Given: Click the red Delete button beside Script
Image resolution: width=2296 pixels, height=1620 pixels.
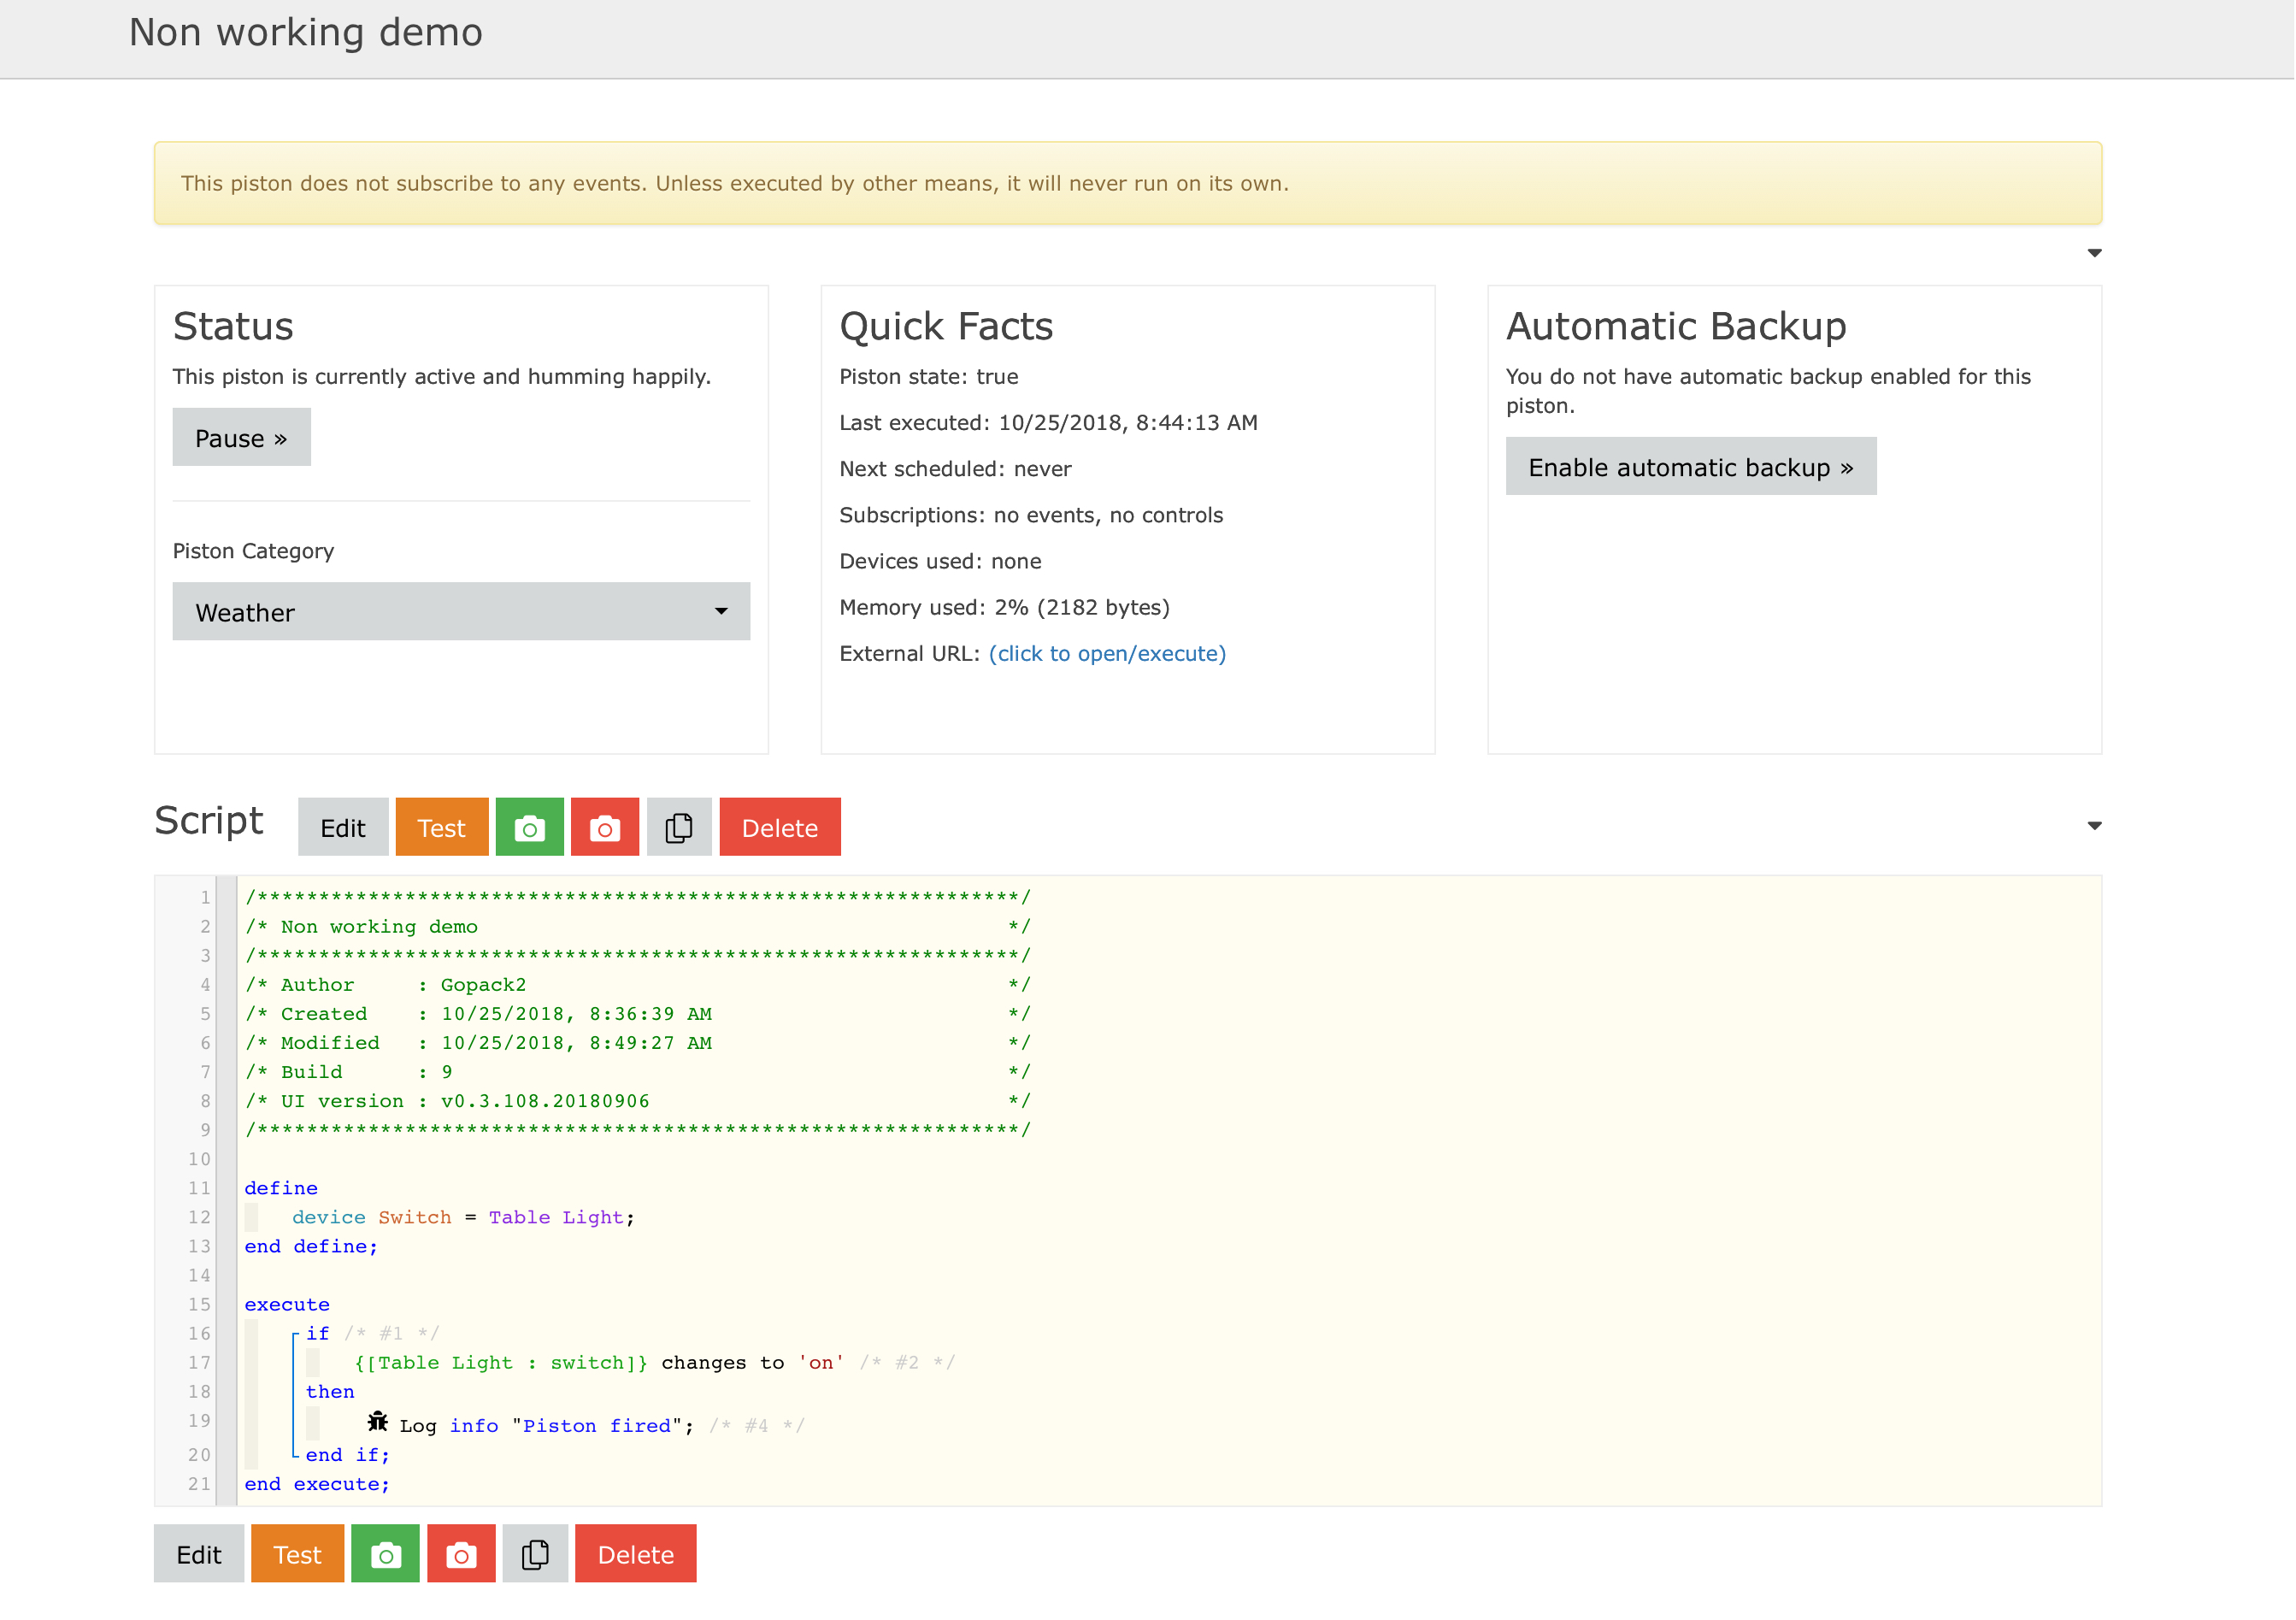Looking at the screenshot, I should [780, 827].
